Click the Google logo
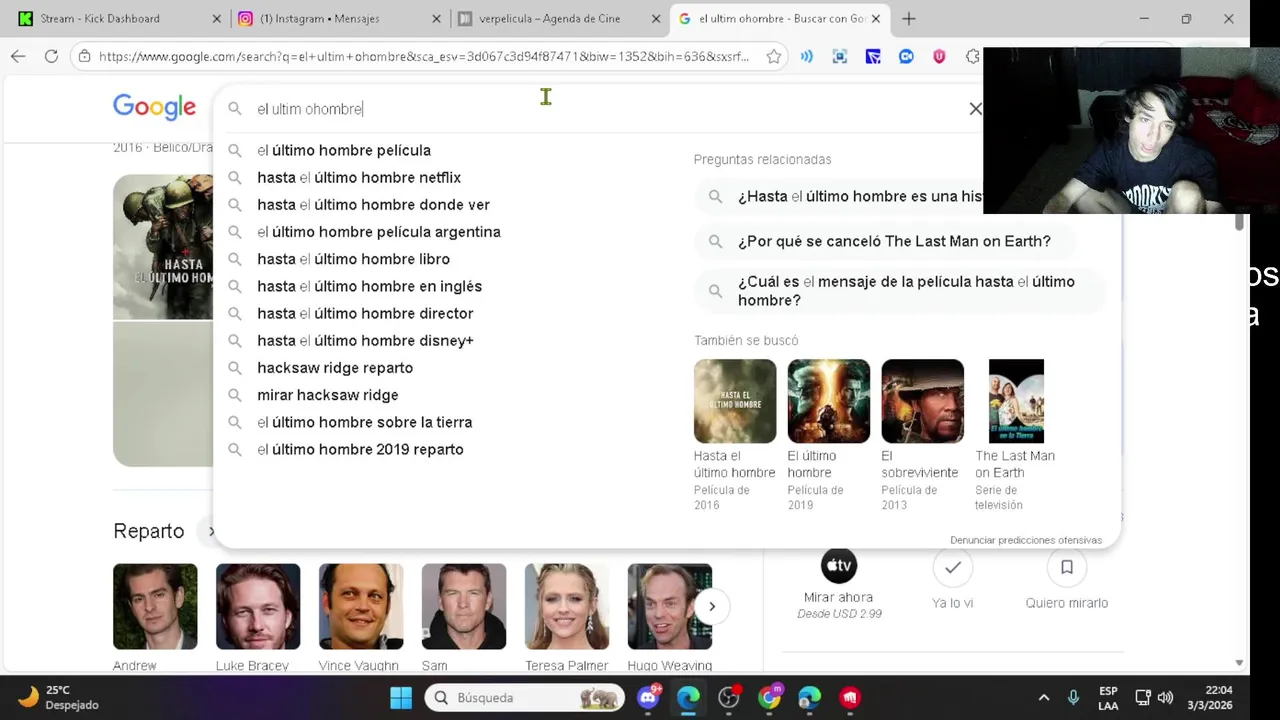 point(154,107)
